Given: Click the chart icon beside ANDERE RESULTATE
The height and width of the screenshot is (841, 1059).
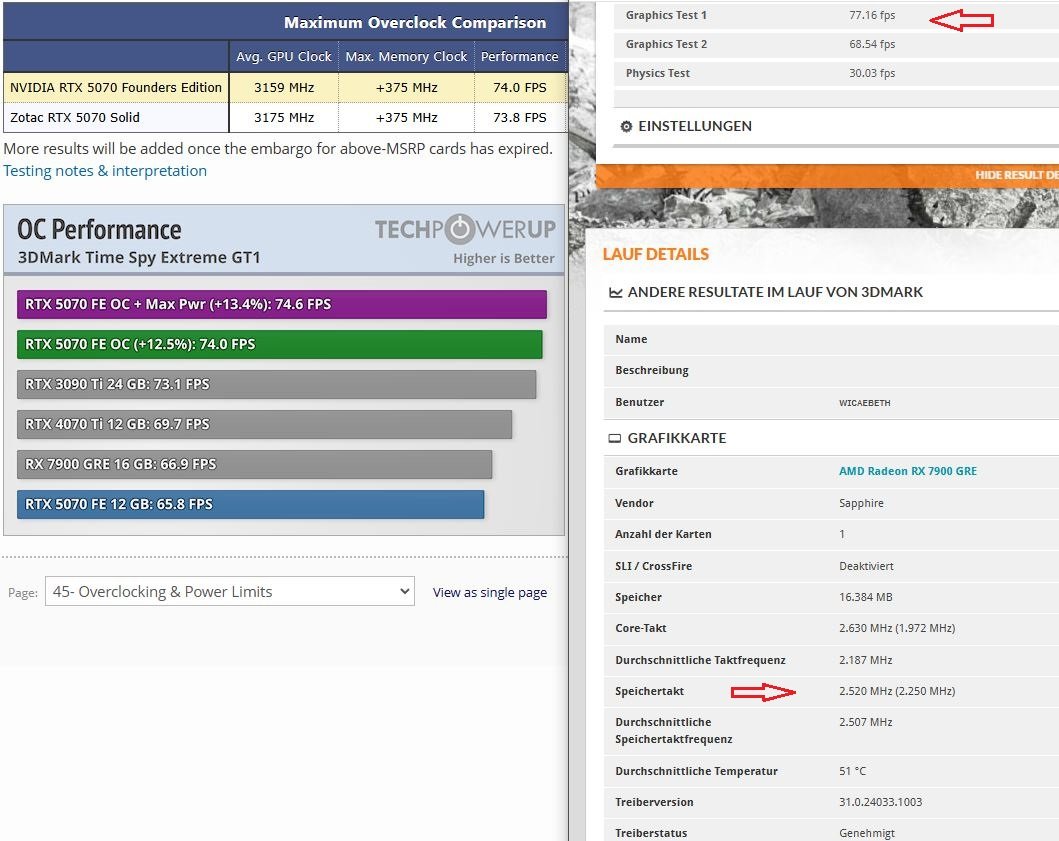Looking at the screenshot, I should pos(615,292).
